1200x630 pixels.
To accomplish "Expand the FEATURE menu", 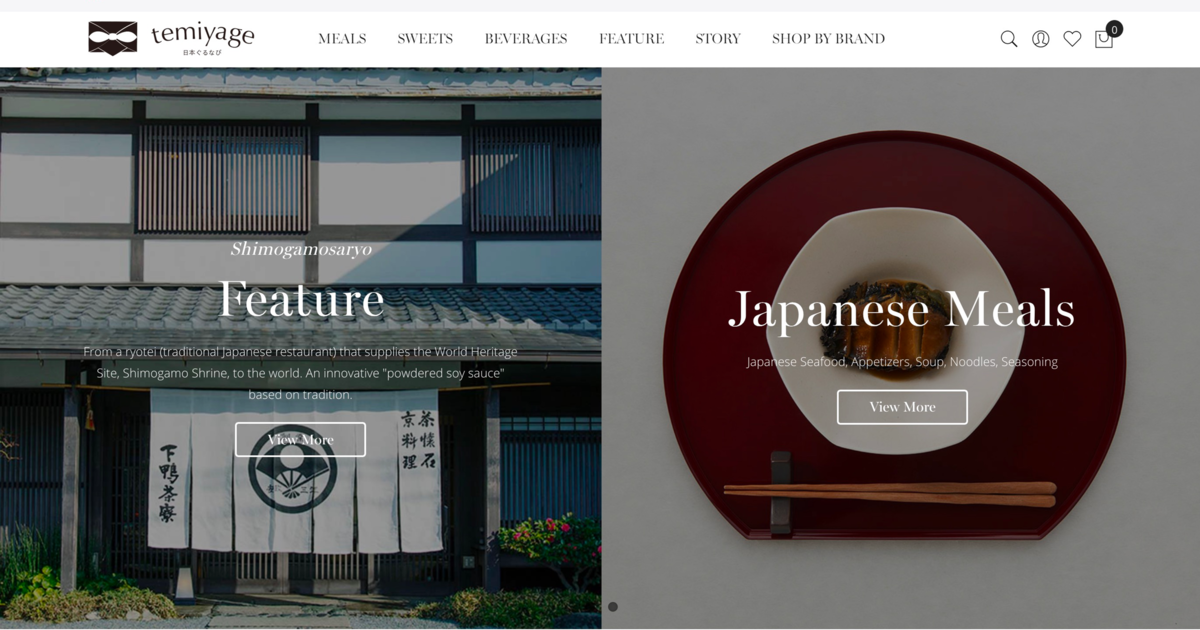I will point(632,39).
